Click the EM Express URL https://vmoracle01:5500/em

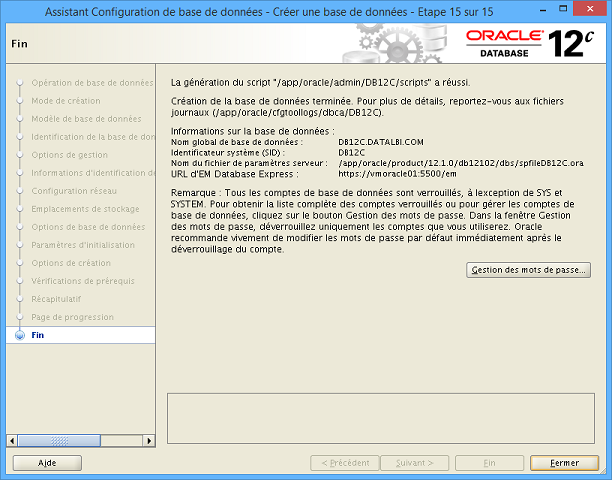click(x=397, y=174)
